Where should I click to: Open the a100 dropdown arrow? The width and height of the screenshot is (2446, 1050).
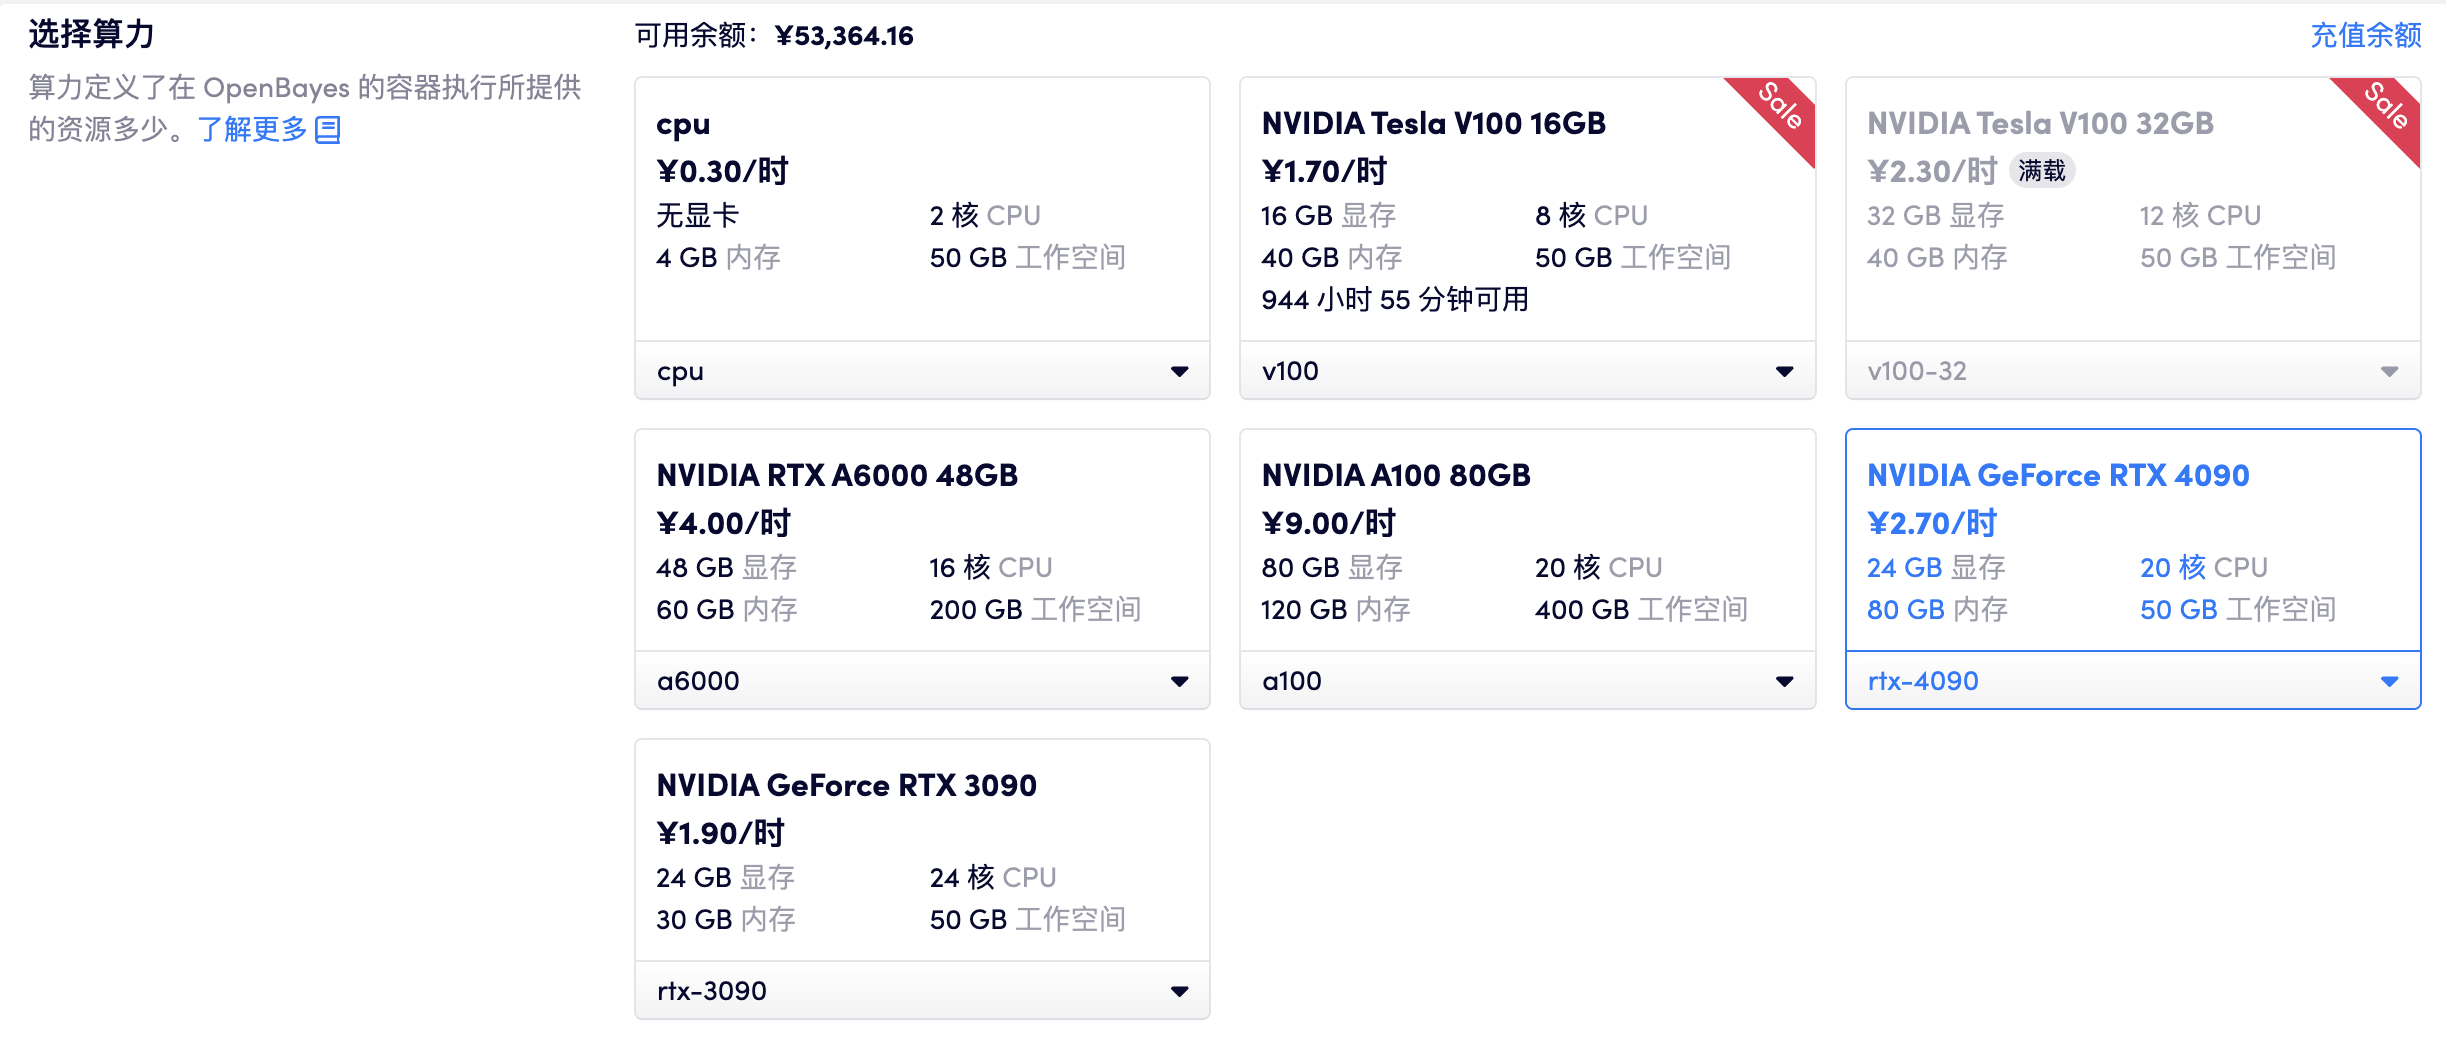tap(1784, 682)
